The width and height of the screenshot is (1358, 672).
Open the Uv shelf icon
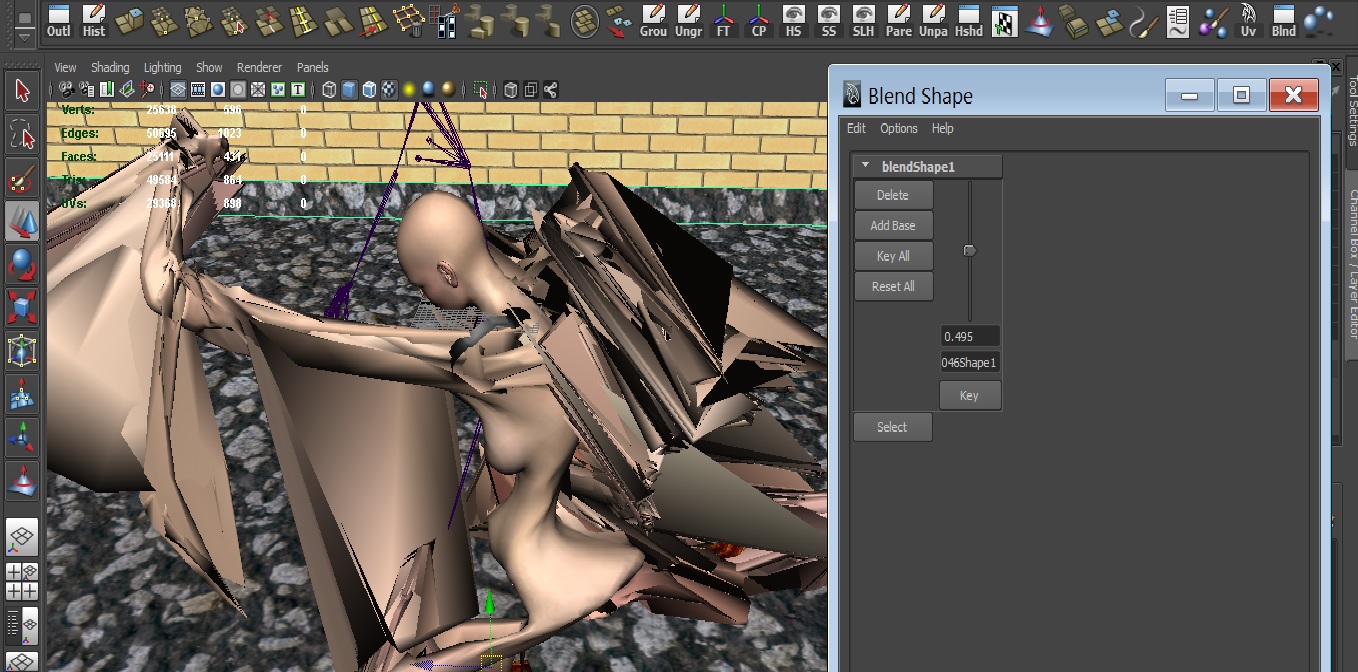(x=1248, y=20)
